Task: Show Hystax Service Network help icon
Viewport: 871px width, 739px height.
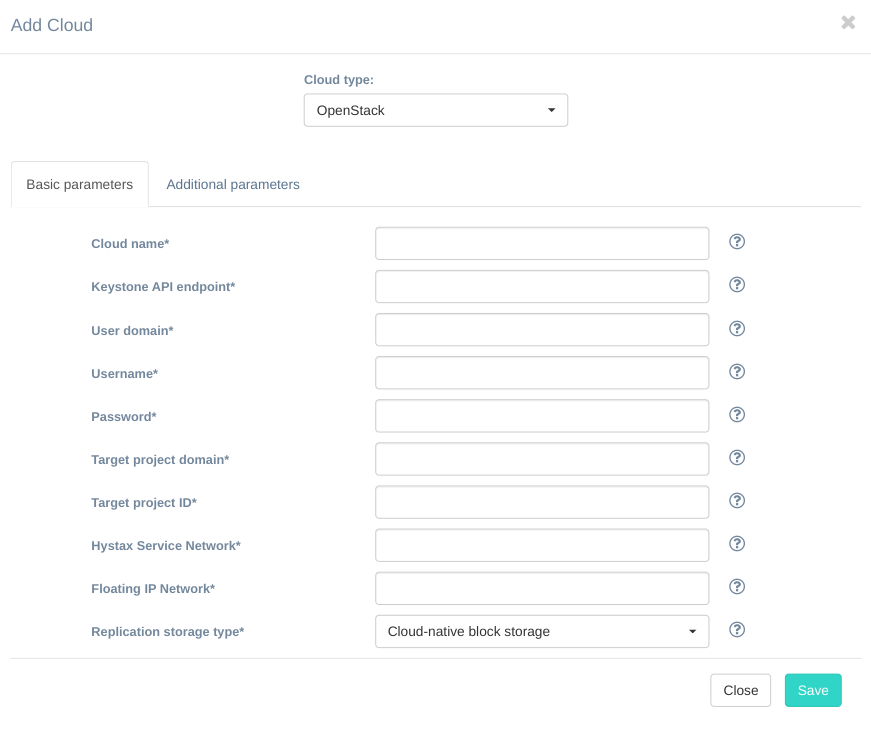Action: coord(737,544)
